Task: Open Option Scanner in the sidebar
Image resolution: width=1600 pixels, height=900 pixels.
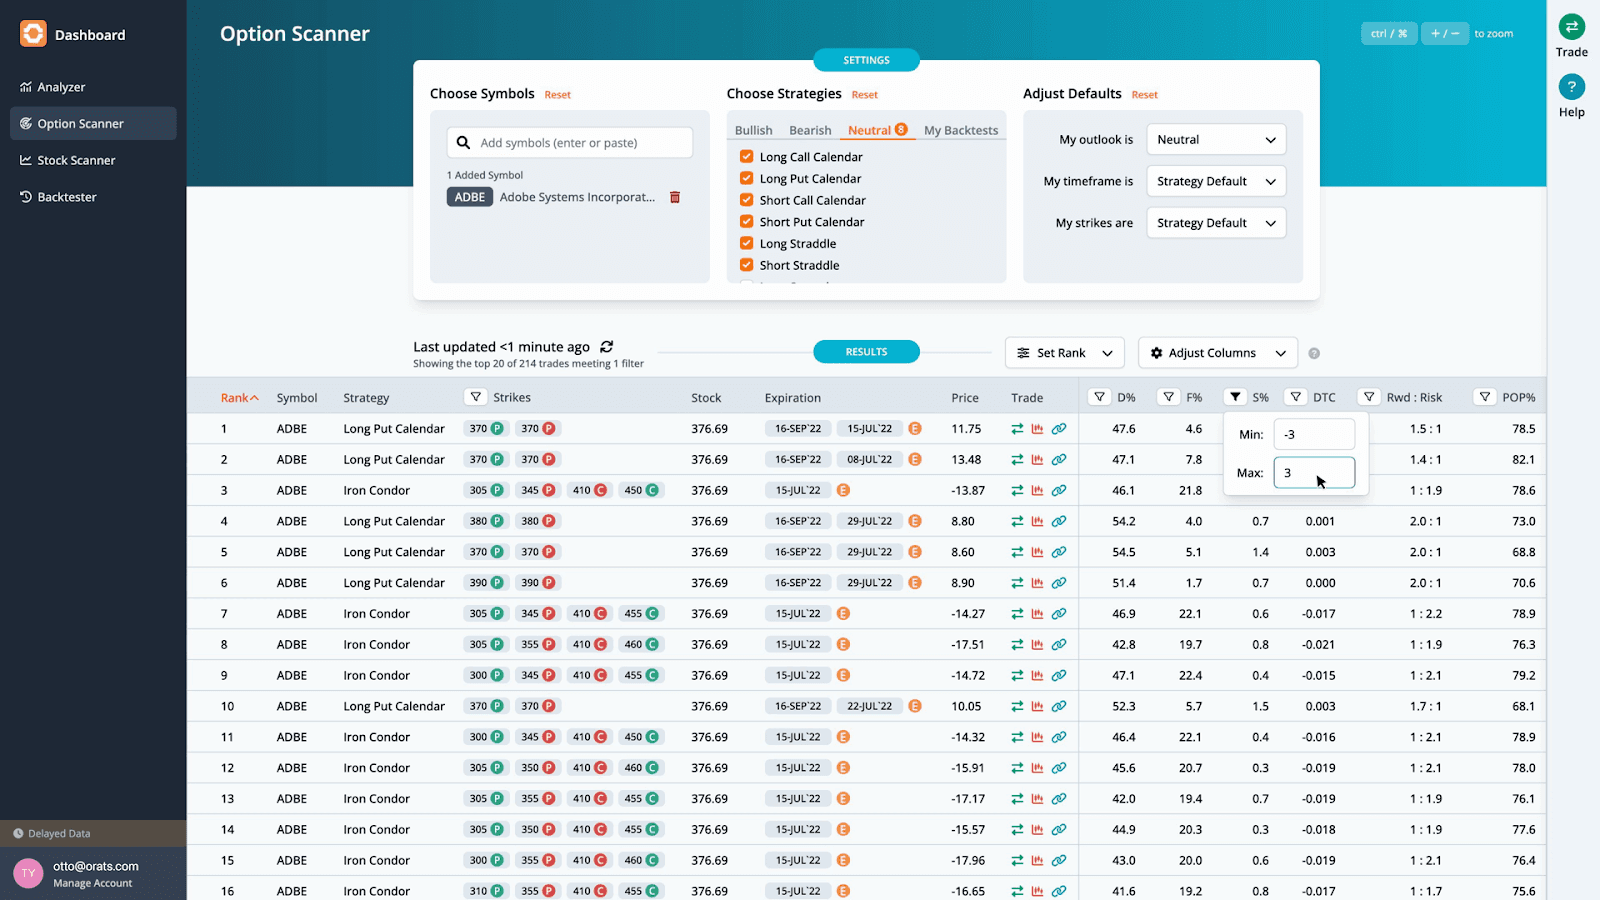Action: click(x=93, y=123)
